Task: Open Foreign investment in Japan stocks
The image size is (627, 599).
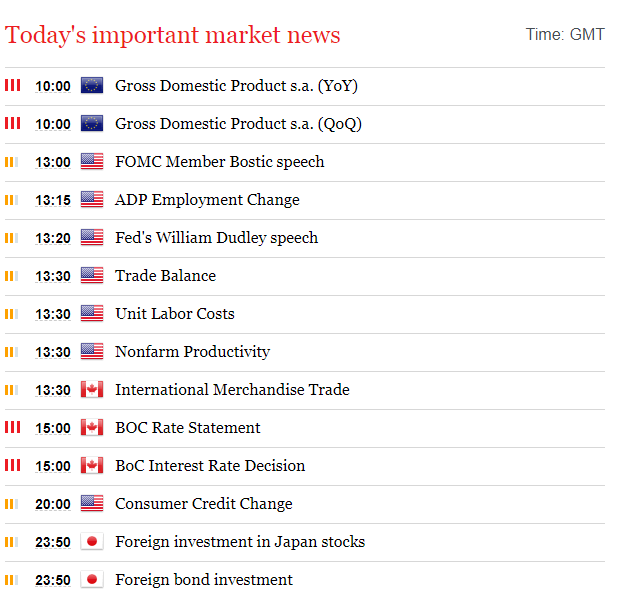Action: [x=239, y=542]
